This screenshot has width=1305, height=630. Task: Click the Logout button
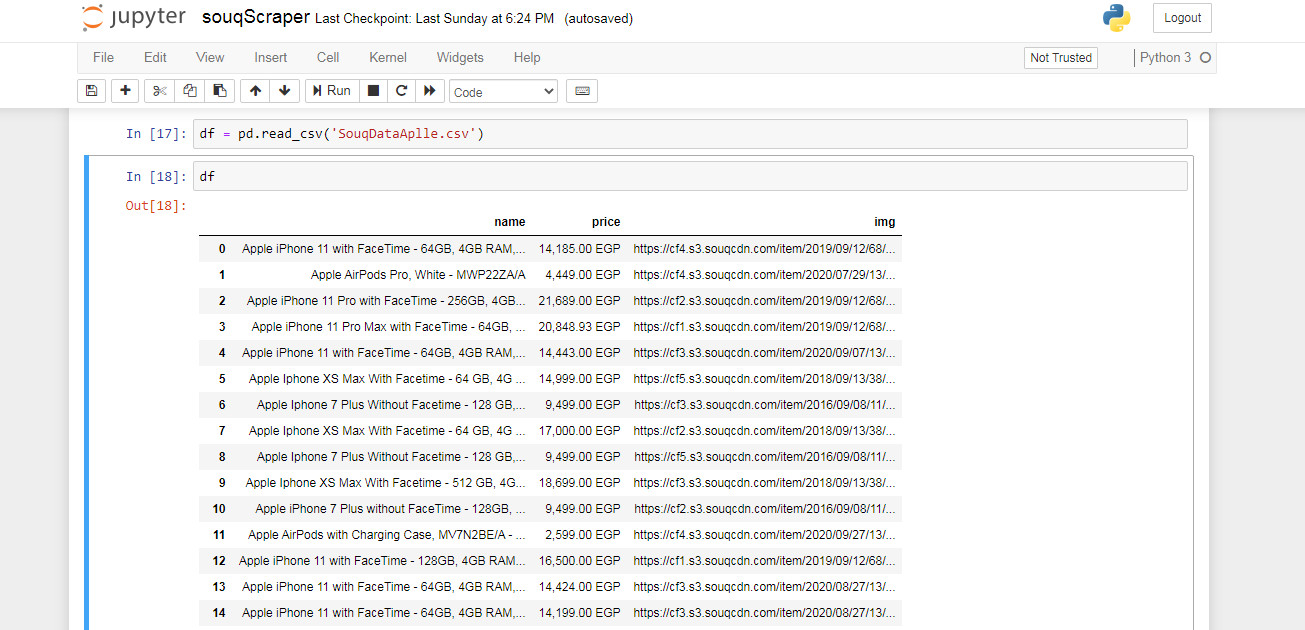point(1182,18)
